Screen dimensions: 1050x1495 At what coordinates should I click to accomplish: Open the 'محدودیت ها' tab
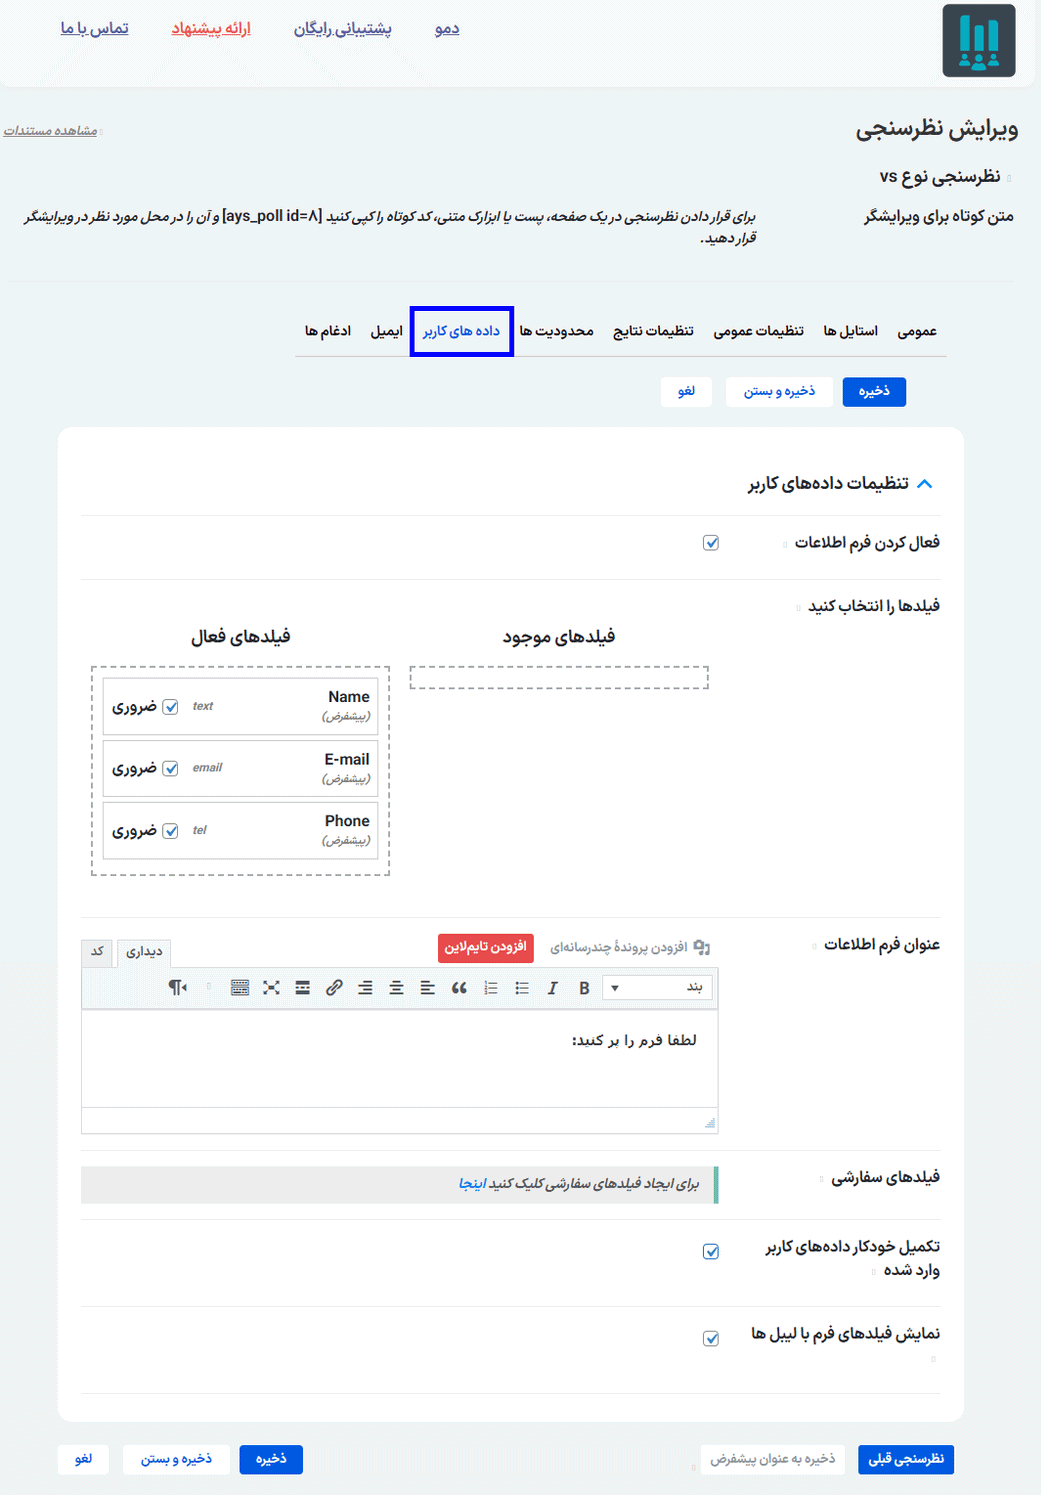[556, 331]
